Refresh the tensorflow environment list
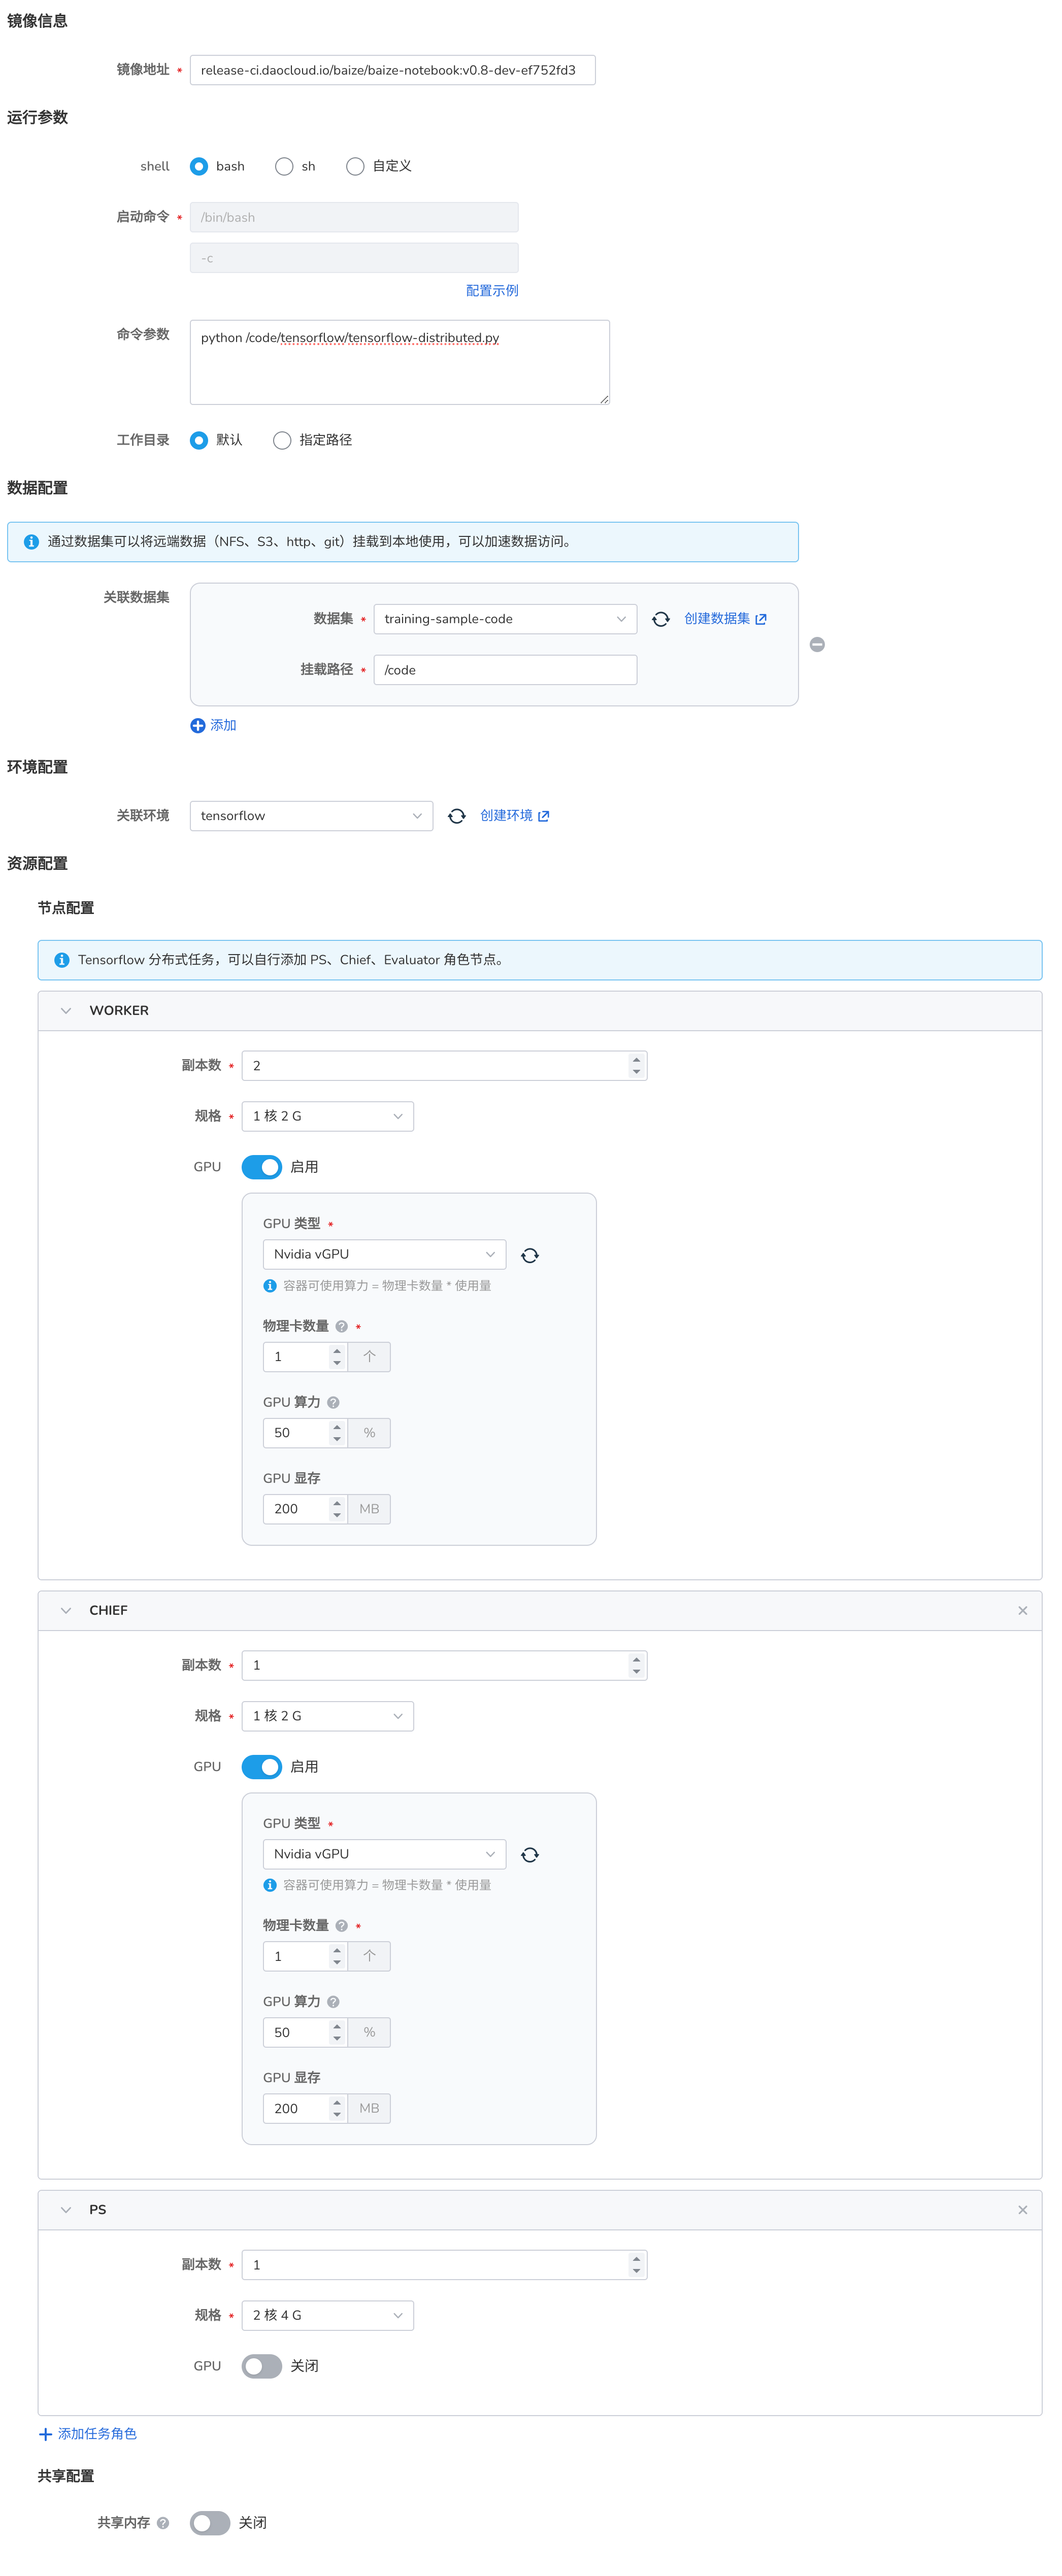 [457, 815]
